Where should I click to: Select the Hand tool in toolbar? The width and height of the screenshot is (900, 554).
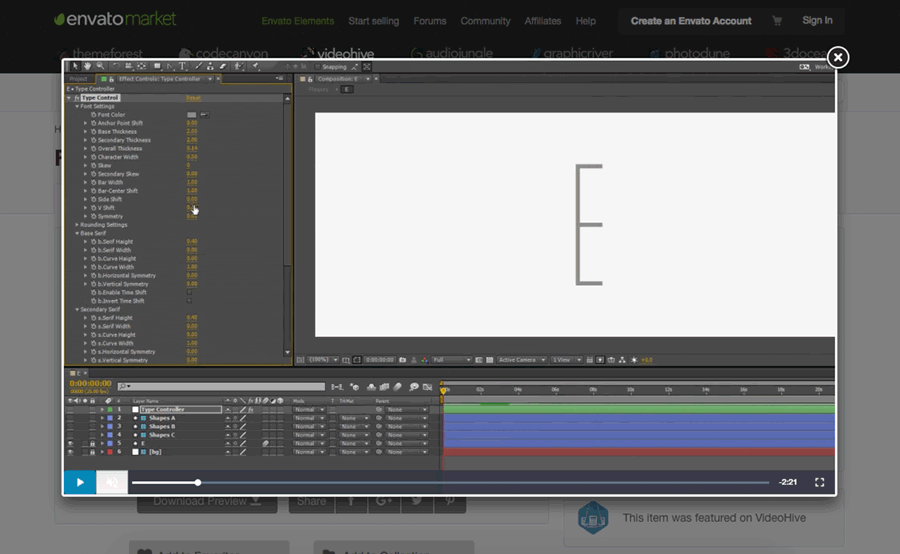tap(89, 67)
